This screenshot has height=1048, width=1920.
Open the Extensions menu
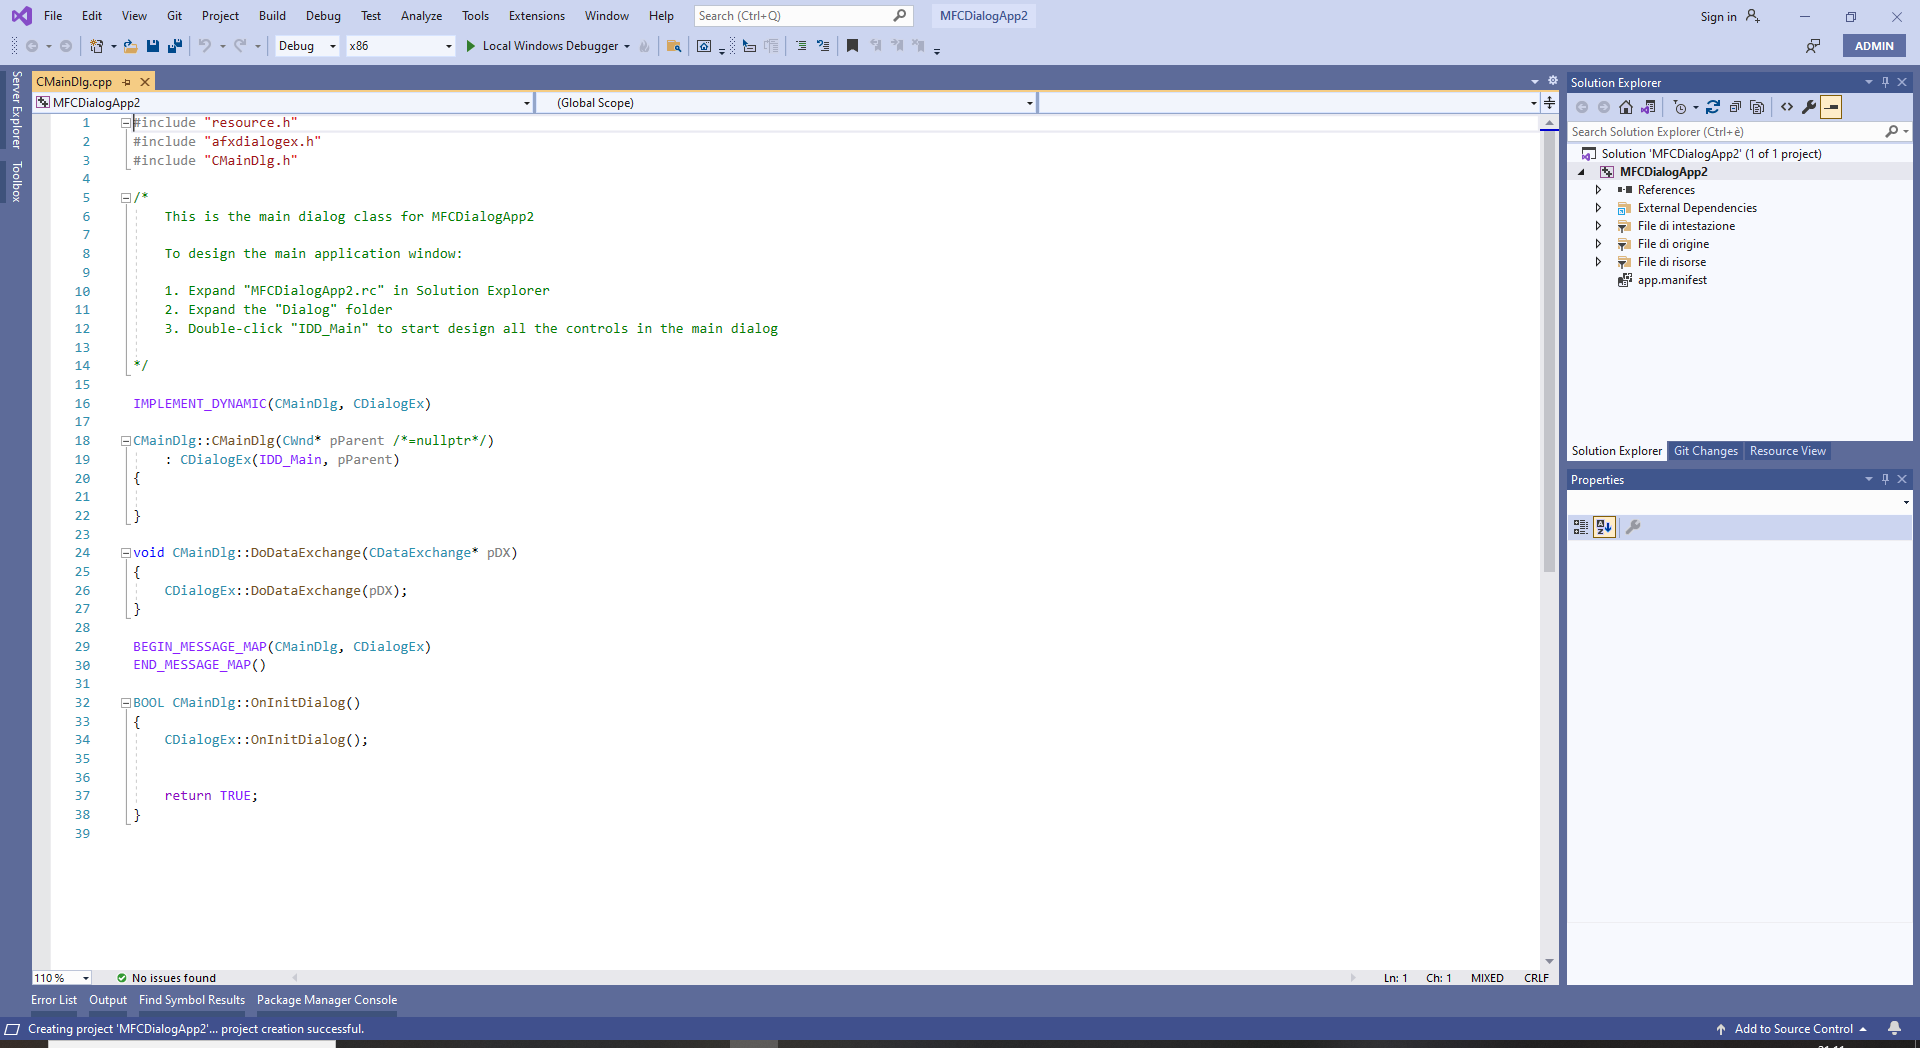pos(536,16)
